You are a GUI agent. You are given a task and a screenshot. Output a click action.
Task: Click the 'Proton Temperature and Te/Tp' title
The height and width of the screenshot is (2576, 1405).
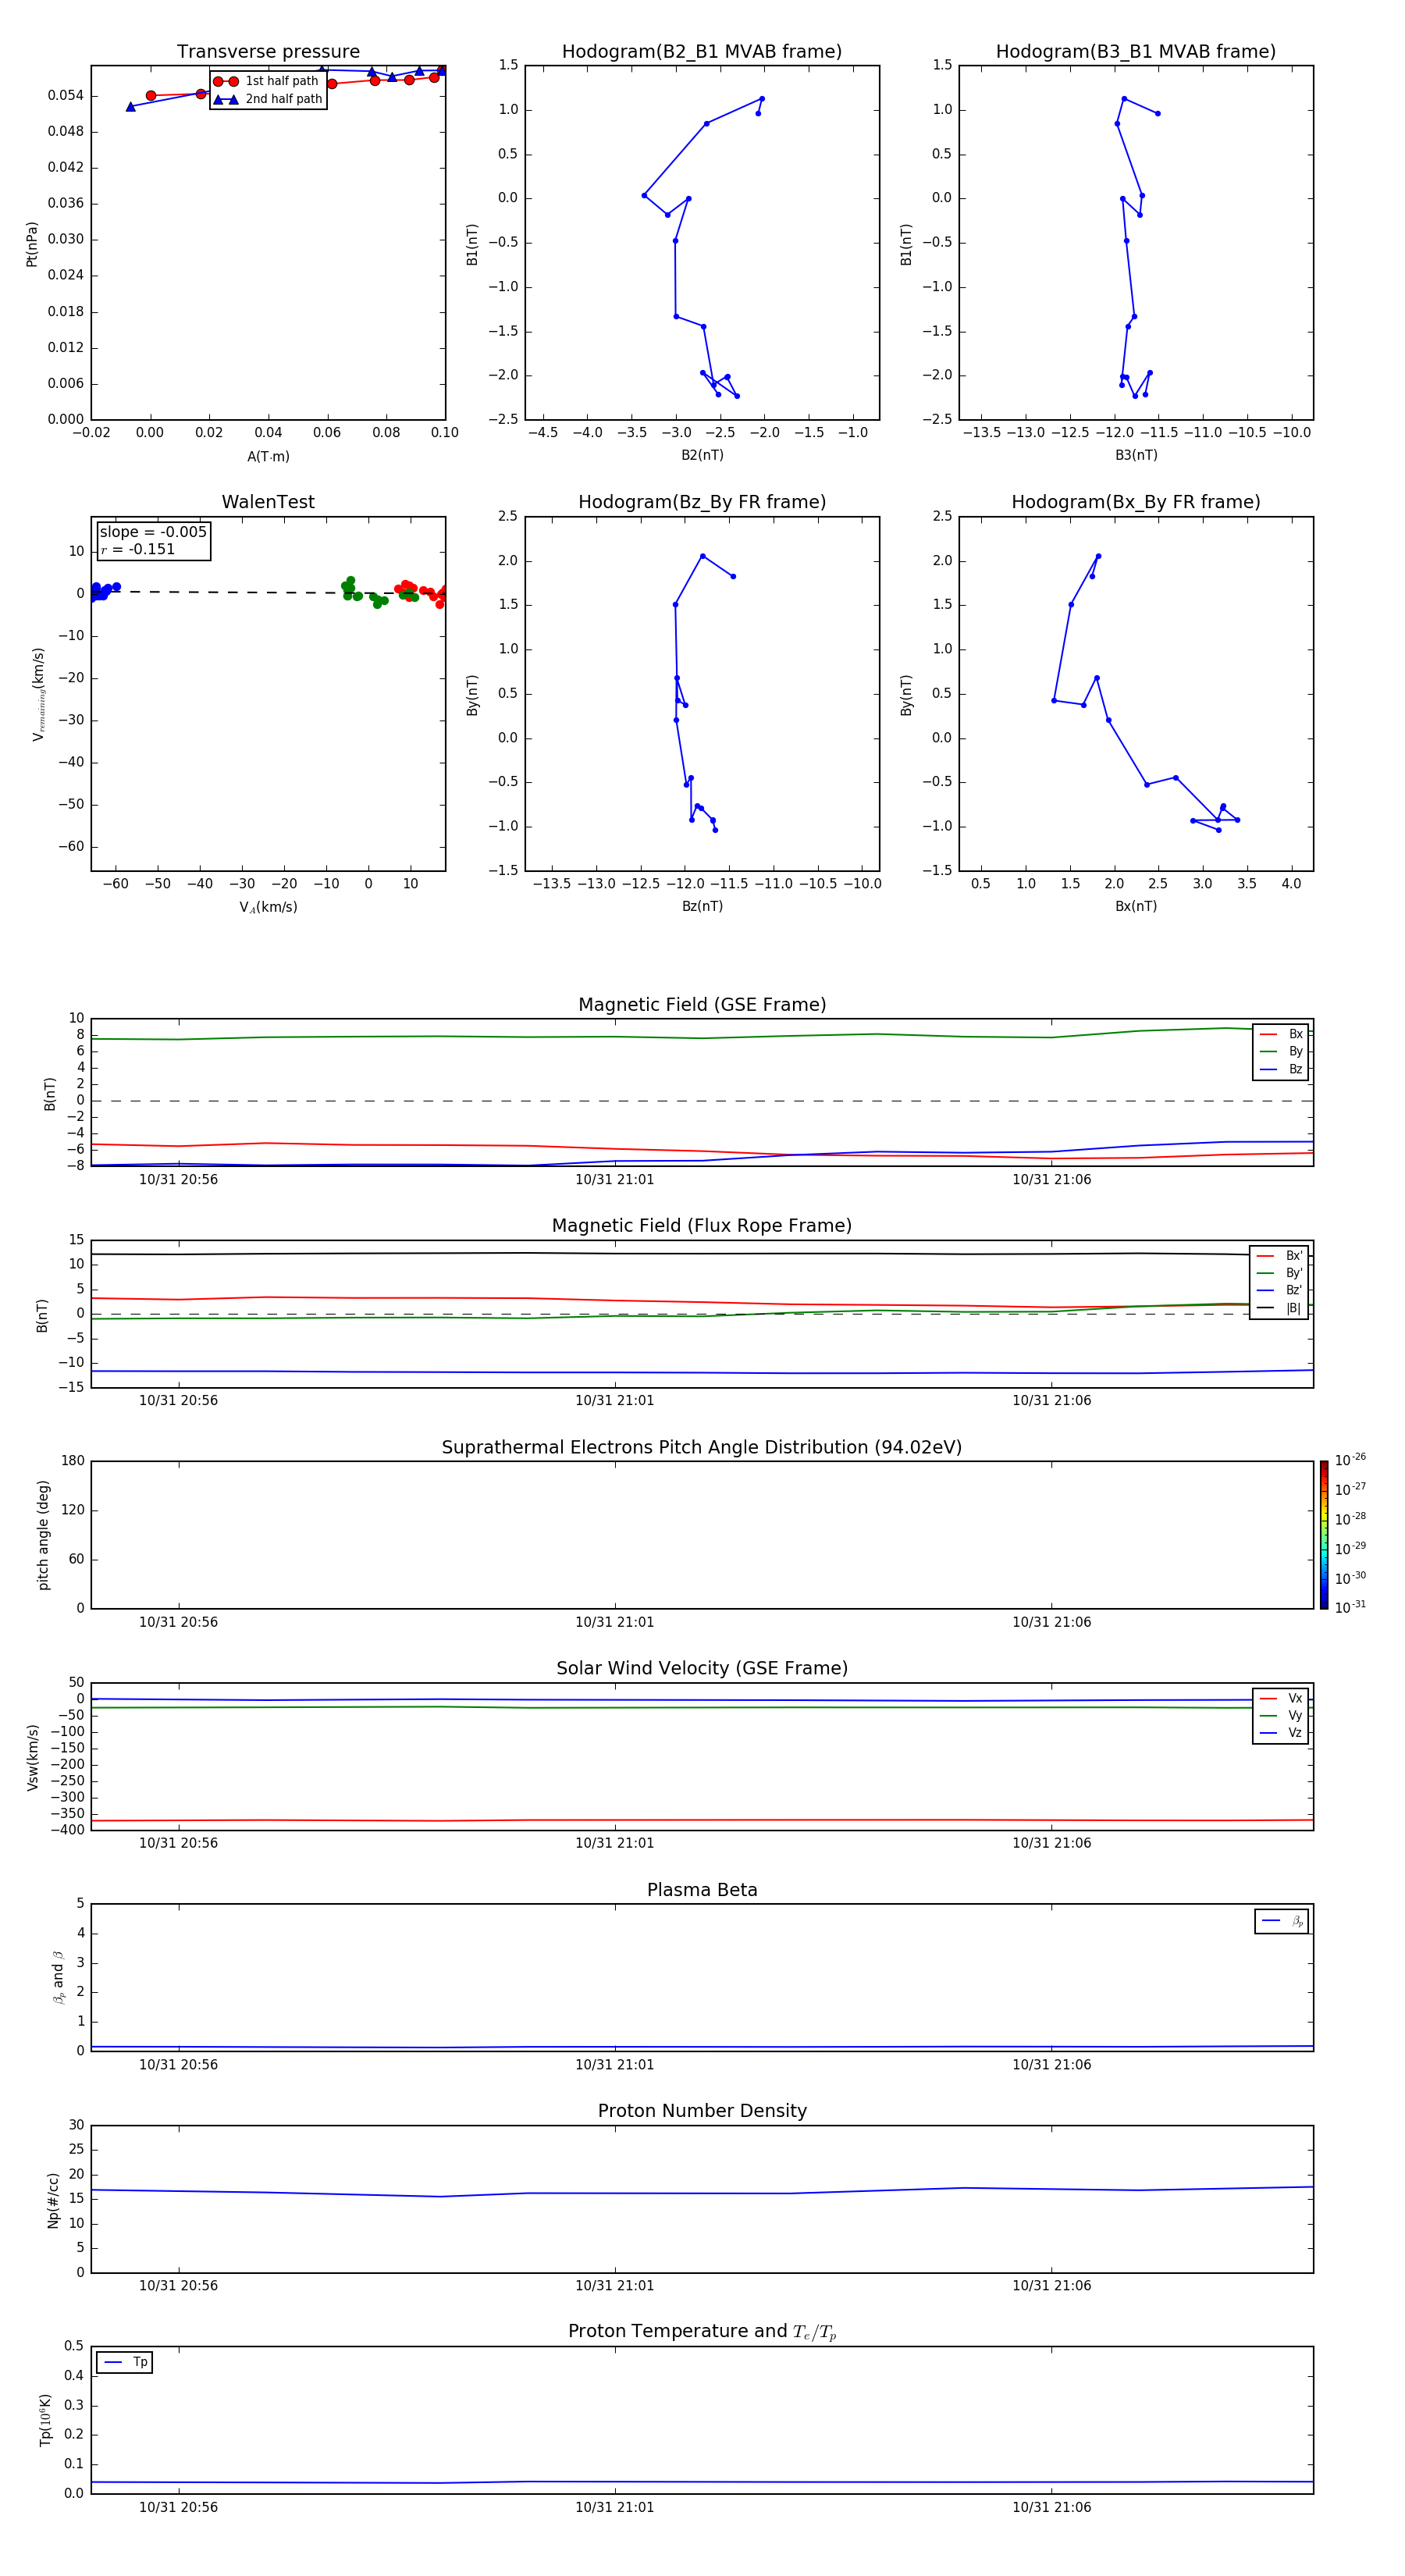tap(702, 2332)
